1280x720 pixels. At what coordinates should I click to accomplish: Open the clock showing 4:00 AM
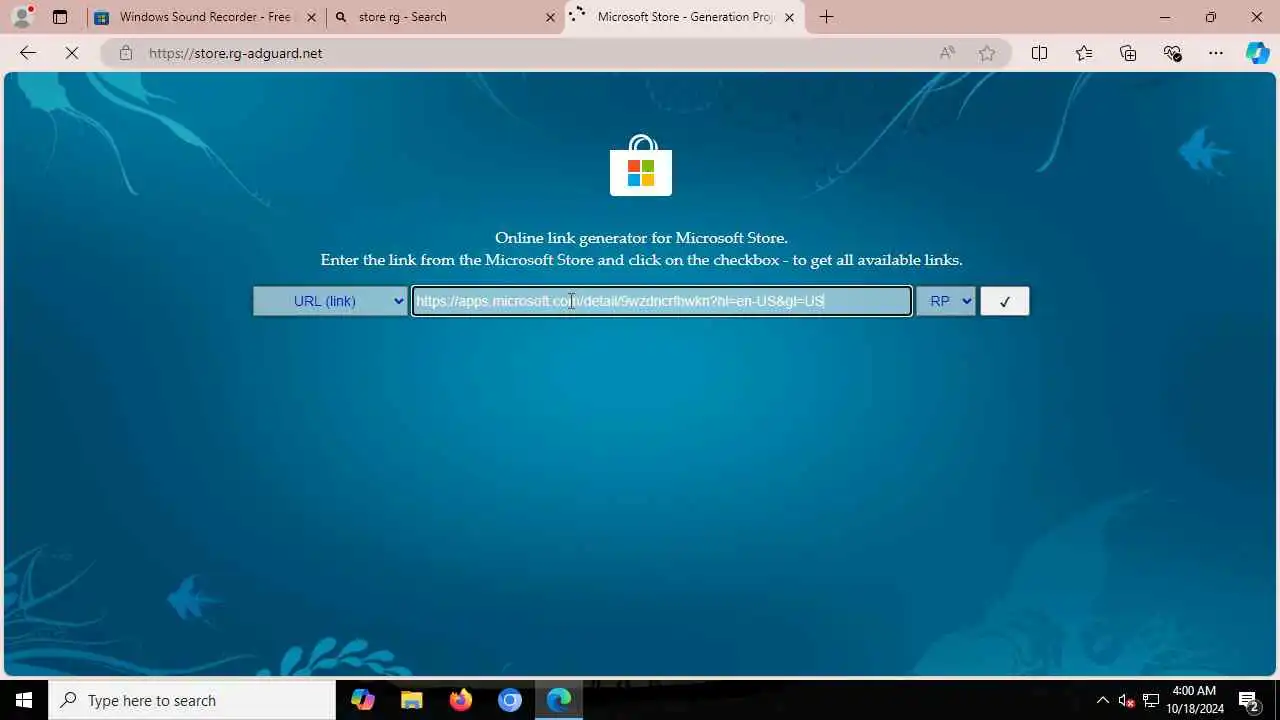pyautogui.click(x=1195, y=700)
